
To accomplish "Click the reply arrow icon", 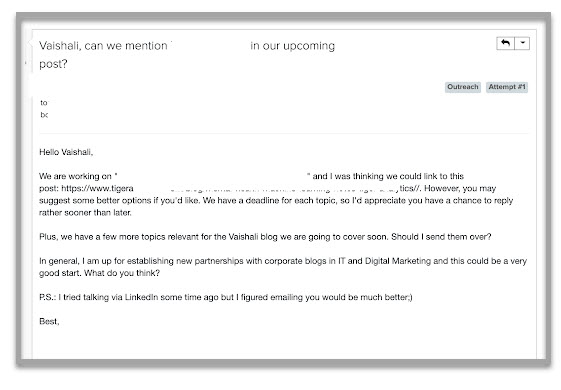I will point(506,43).
